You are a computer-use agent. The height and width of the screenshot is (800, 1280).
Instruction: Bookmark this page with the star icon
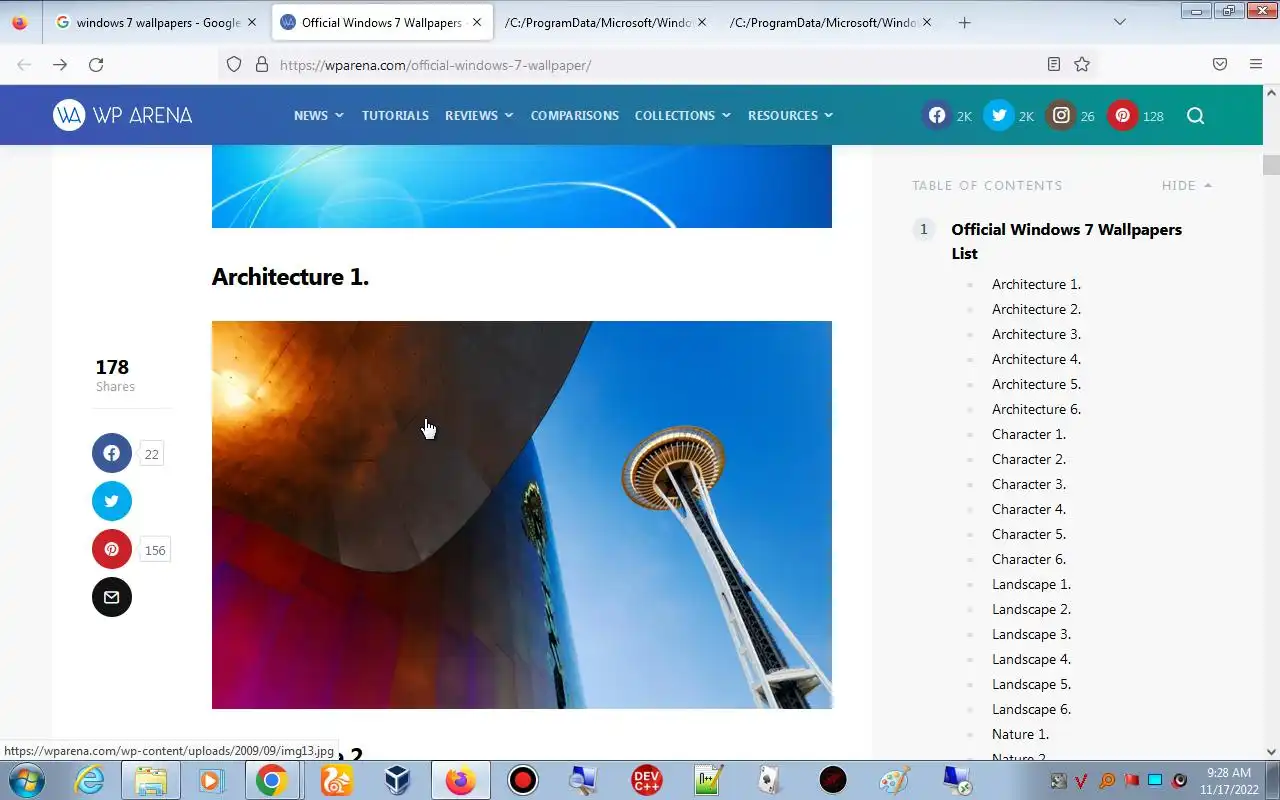pos(1082,64)
